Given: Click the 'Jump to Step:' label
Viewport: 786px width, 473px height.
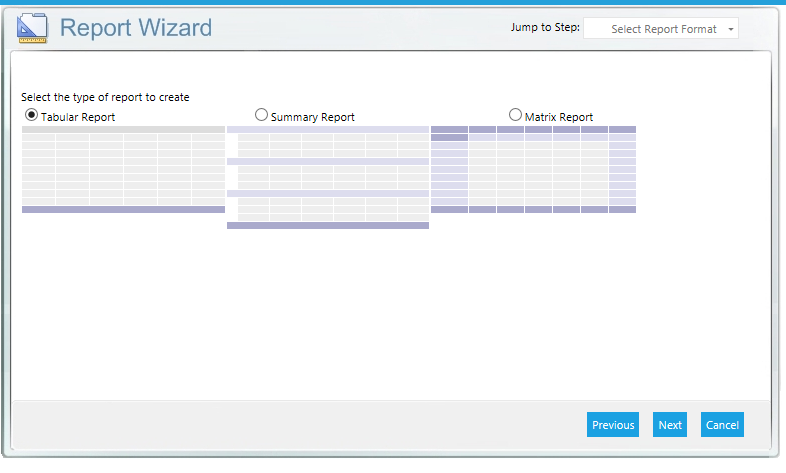Looking at the screenshot, I should click(x=545, y=28).
